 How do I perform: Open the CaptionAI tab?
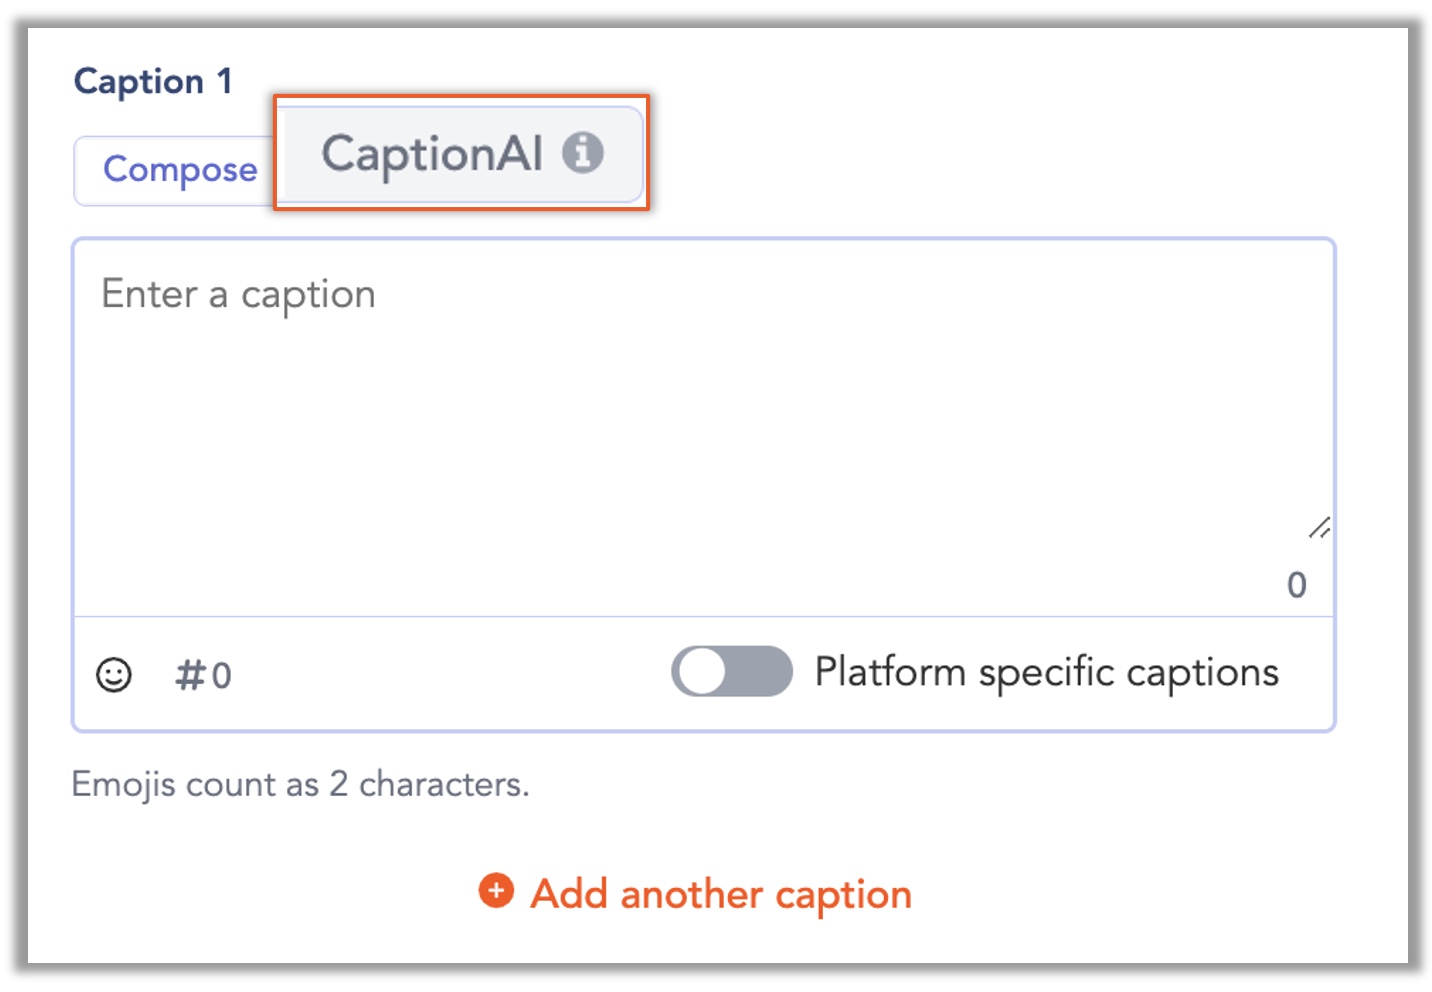pyautogui.click(x=463, y=154)
